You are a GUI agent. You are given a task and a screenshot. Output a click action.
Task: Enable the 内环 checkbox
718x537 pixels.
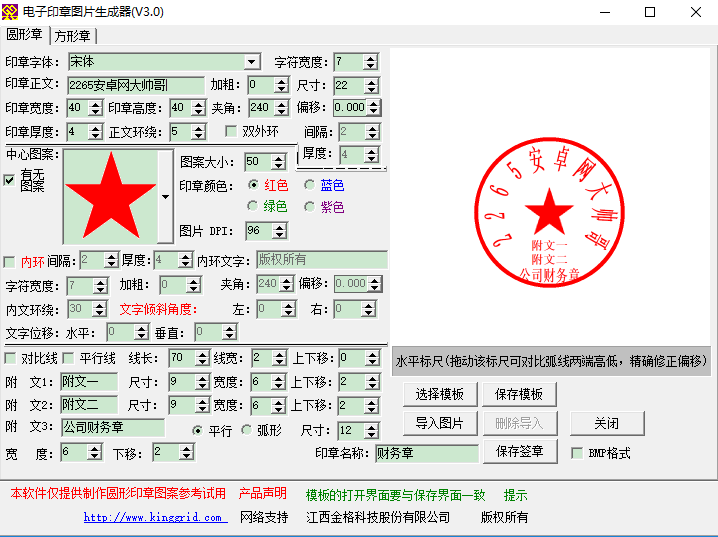[x=10, y=262]
